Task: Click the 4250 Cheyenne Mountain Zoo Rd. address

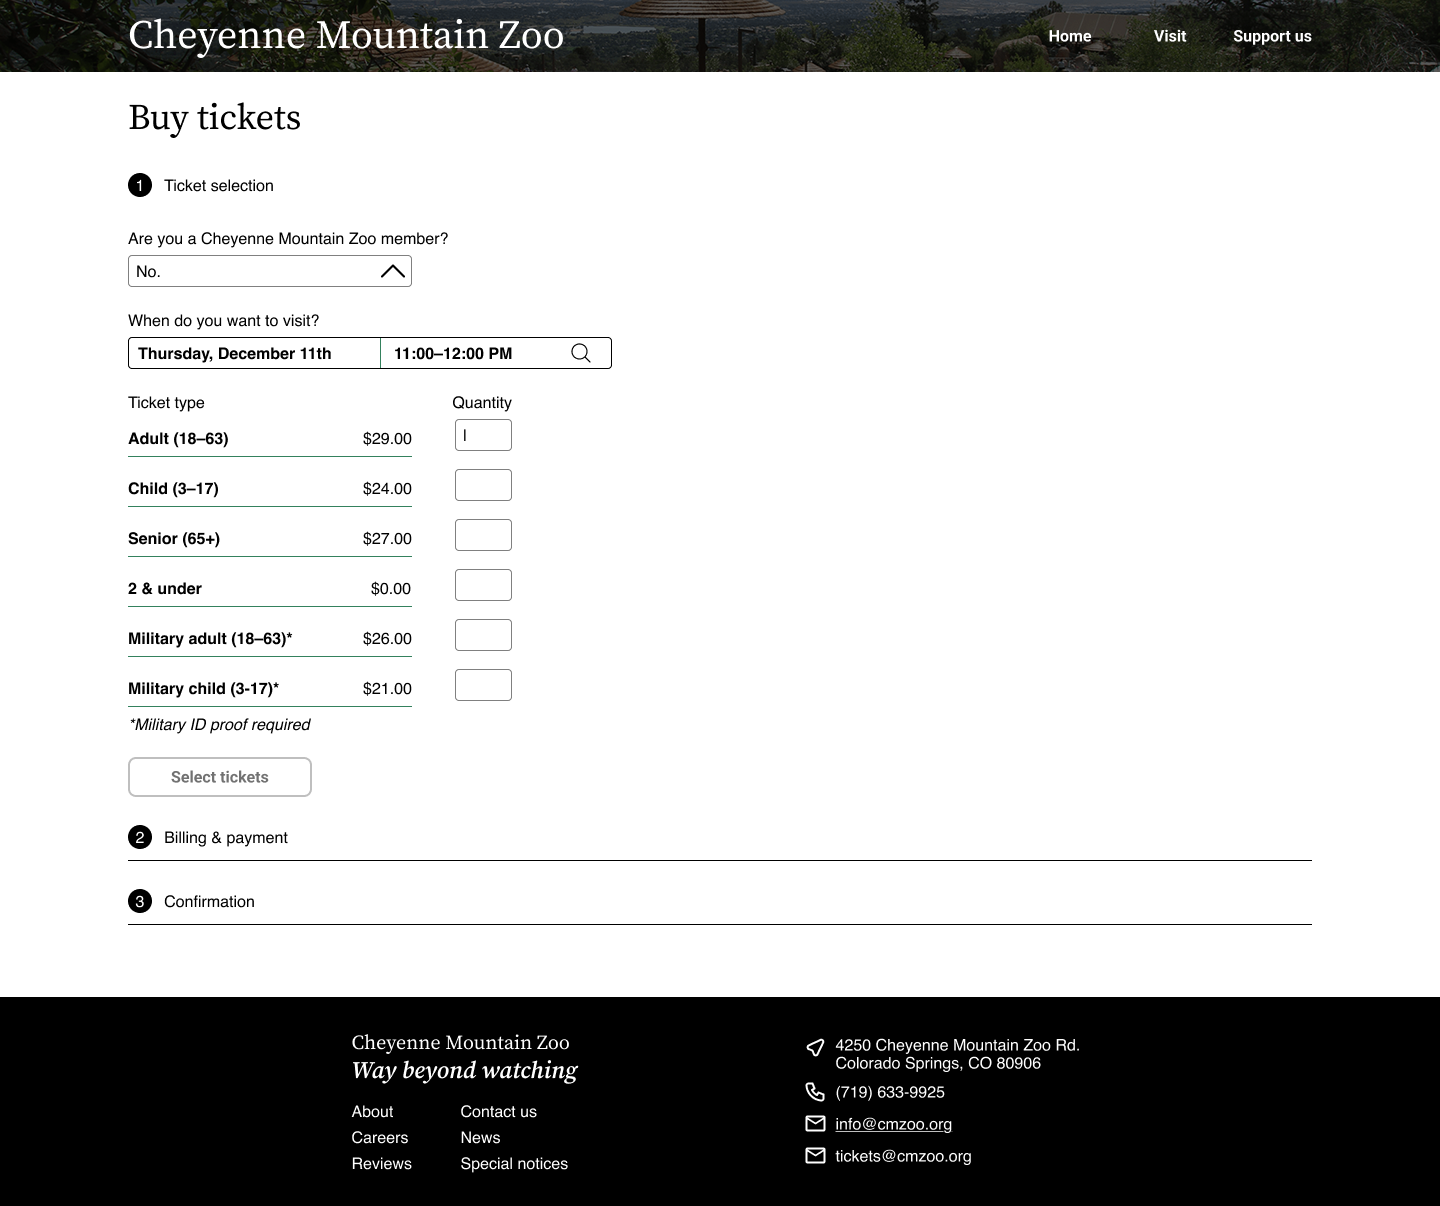Action: [958, 1054]
